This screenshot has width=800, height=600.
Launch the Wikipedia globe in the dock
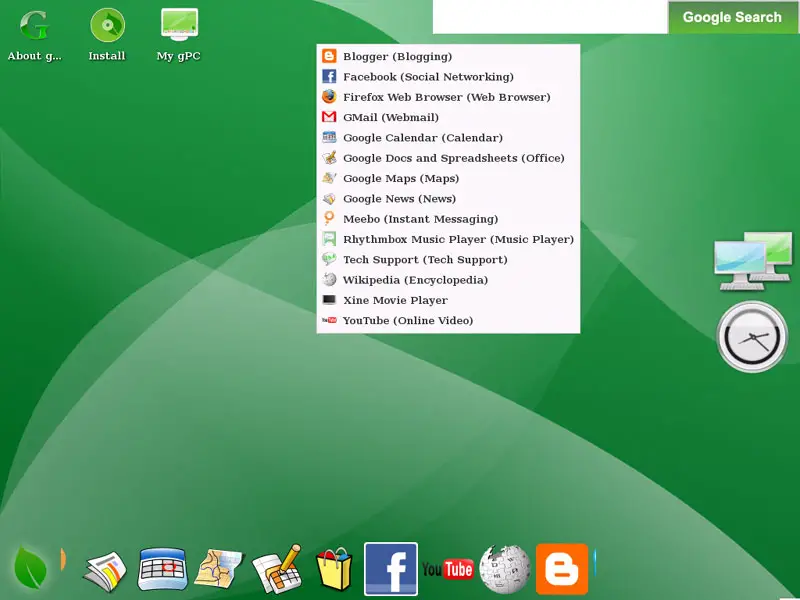(505, 569)
